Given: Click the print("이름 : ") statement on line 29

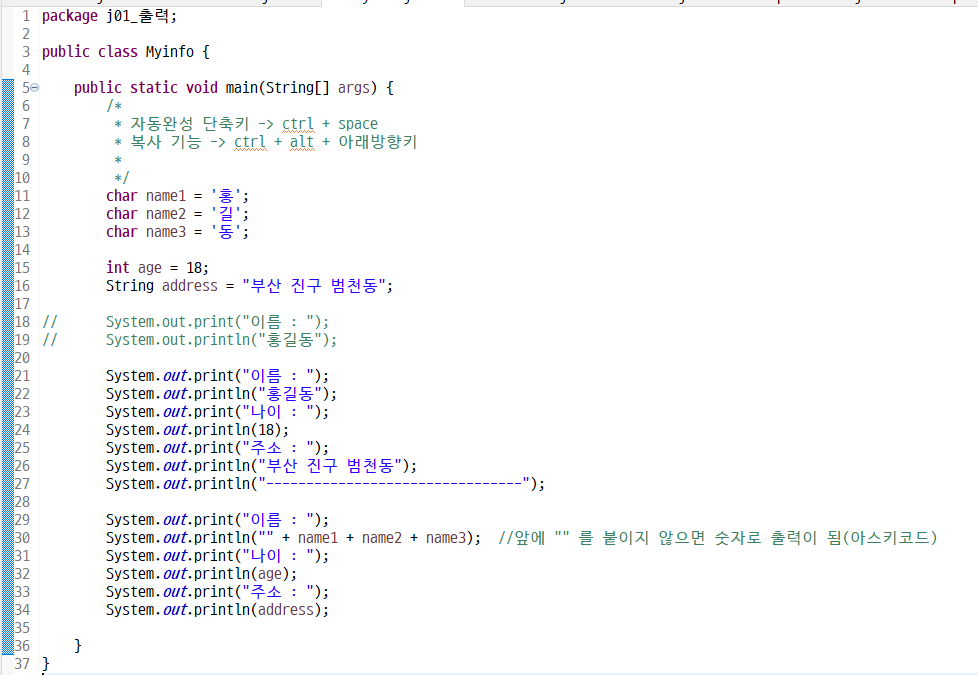Looking at the screenshot, I should click(x=217, y=520).
